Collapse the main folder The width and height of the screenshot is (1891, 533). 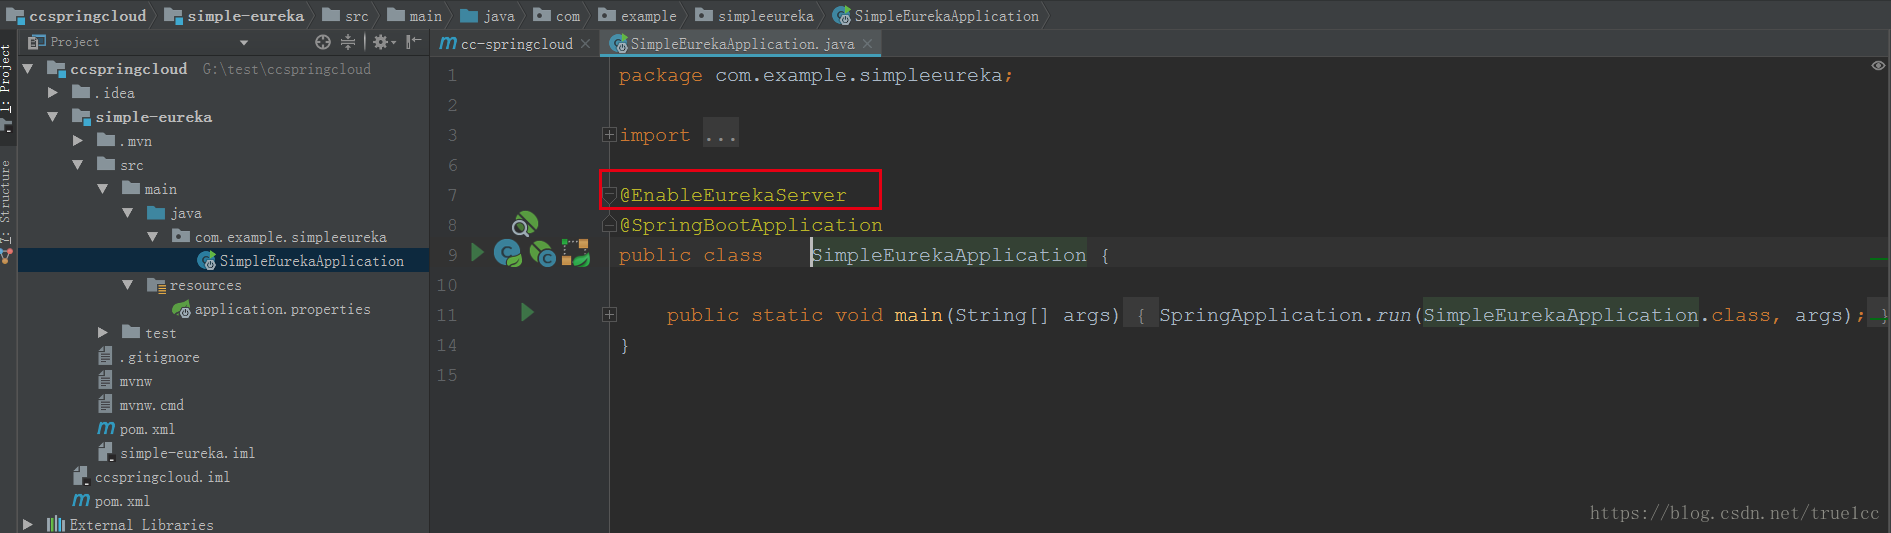pos(103,188)
